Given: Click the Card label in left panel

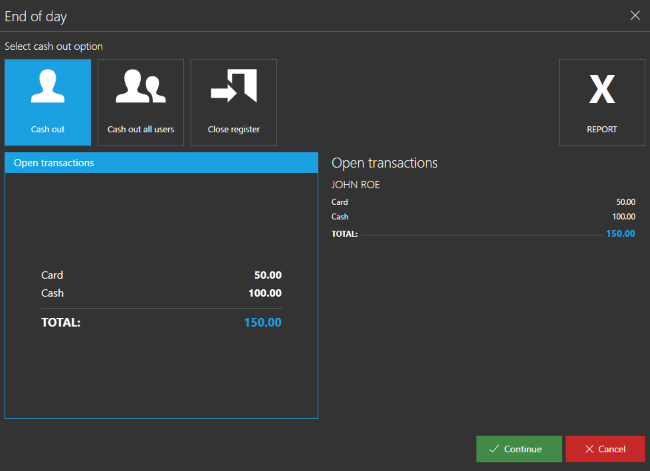Looking at the screenshot, I should click(52, 275).
